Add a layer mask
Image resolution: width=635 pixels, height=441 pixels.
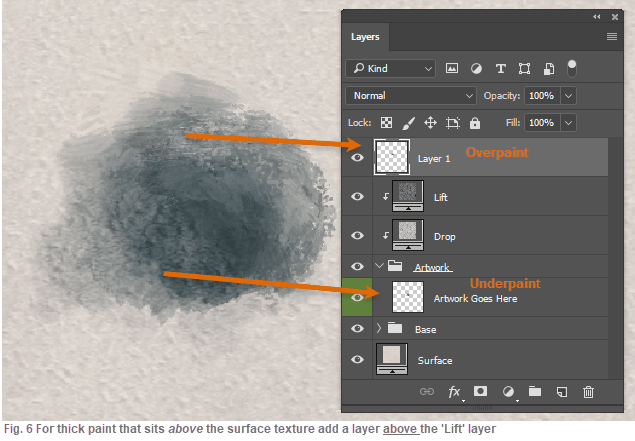481,392
